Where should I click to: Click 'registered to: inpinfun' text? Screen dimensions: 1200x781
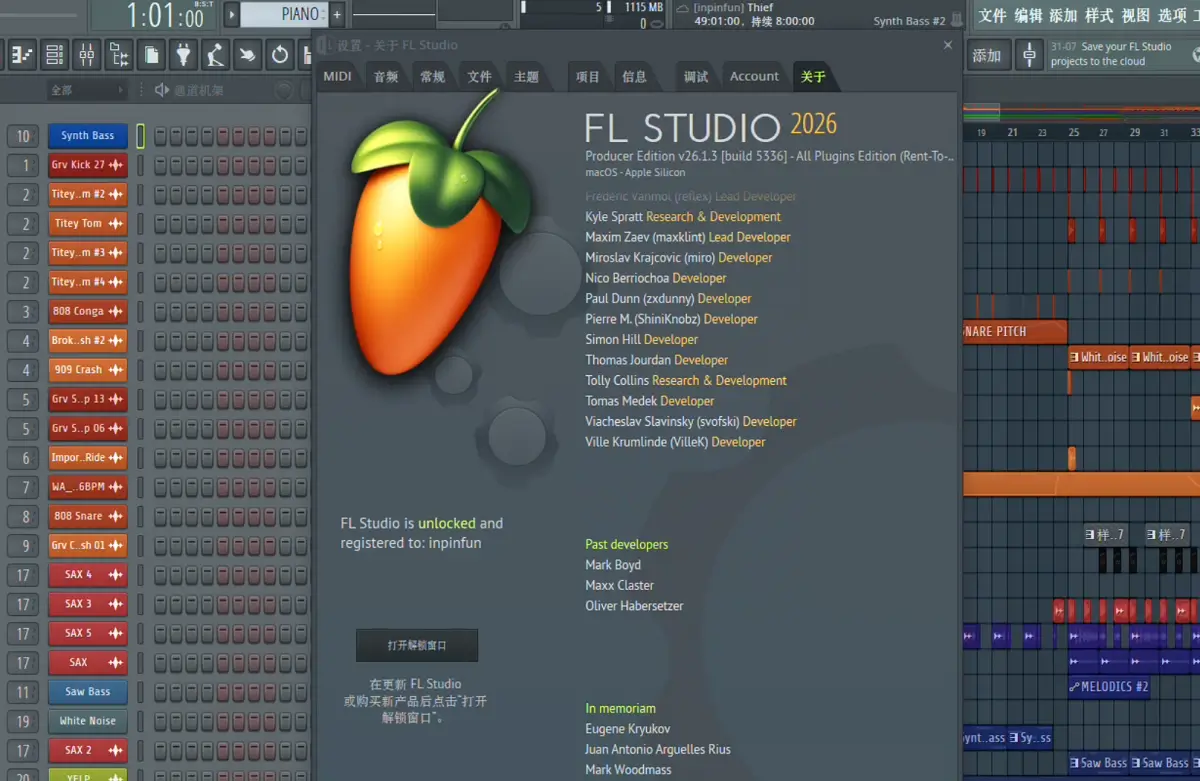click(411, 544)
